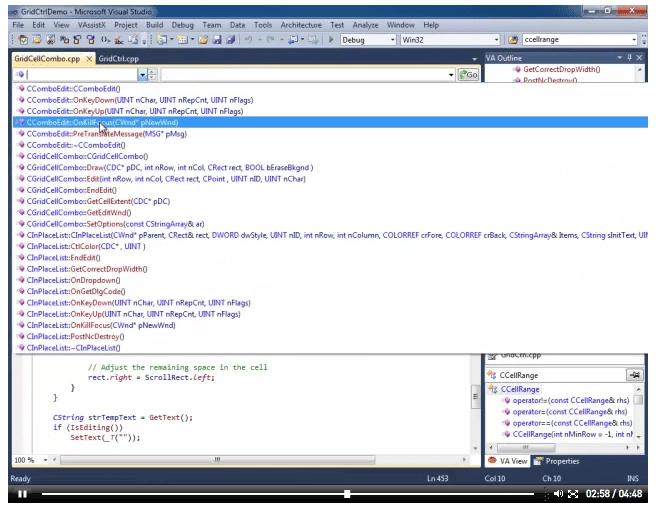Open the Debug configuration dropdown
This screenshot has height=510, width=656.
click(392, 40)
